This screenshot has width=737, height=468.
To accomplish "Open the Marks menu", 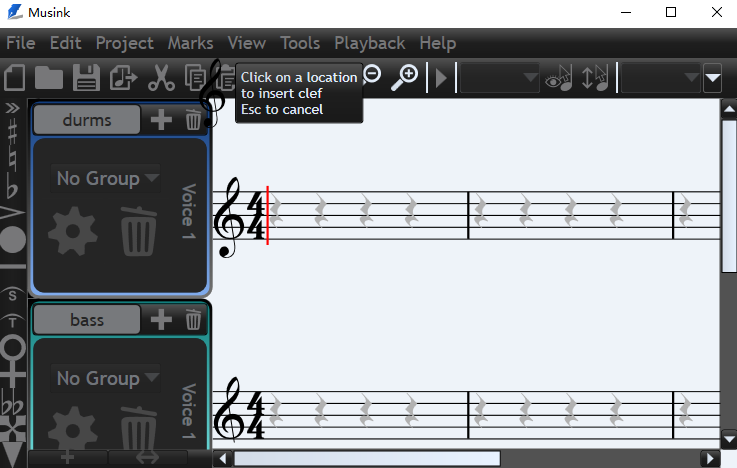I will pos(190,43).
